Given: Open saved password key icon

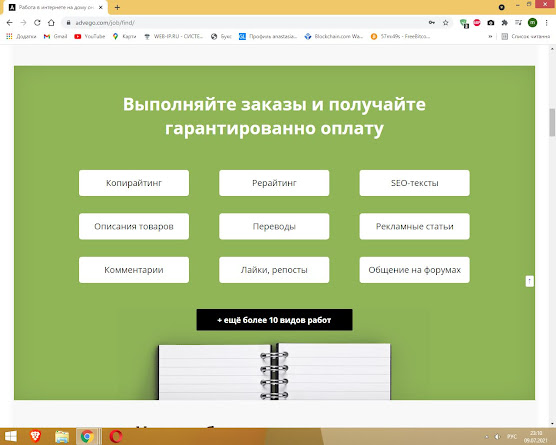Looking at the screenshot, I should point(432,23).
